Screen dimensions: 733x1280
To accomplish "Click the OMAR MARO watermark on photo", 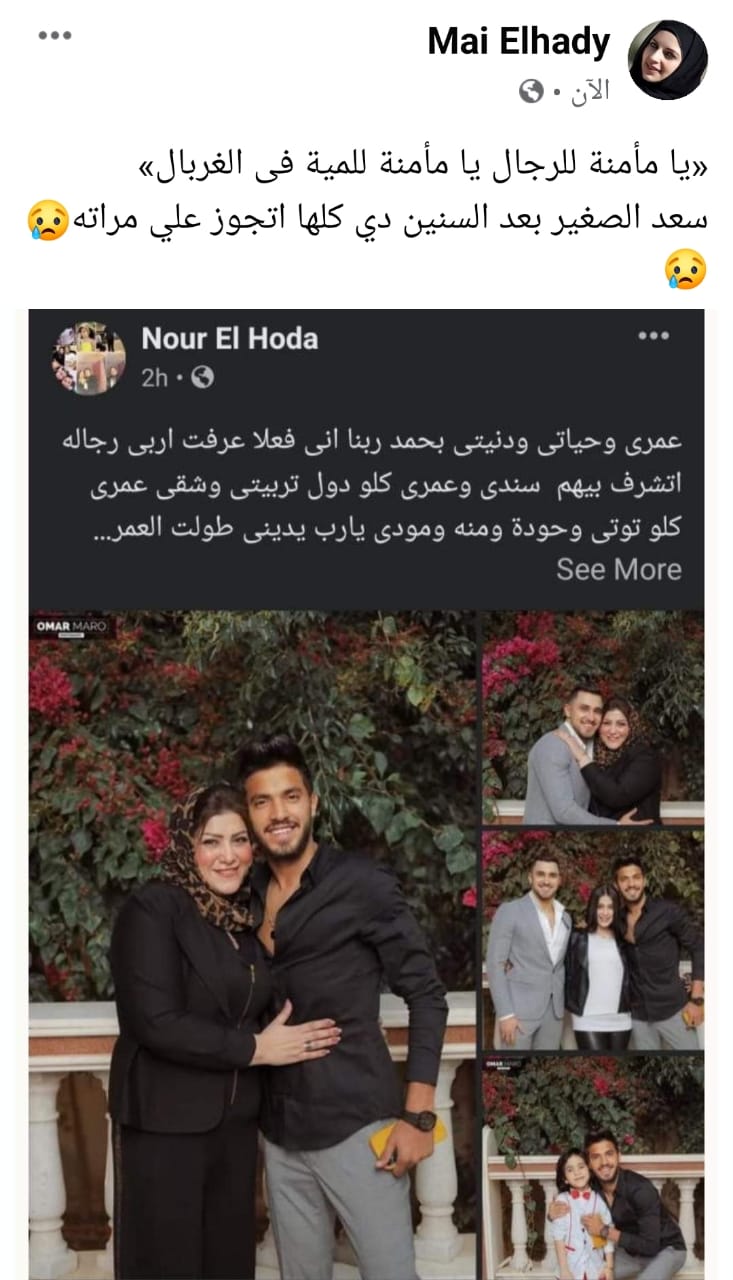I will pyautogui.click(x=72, y=628).
